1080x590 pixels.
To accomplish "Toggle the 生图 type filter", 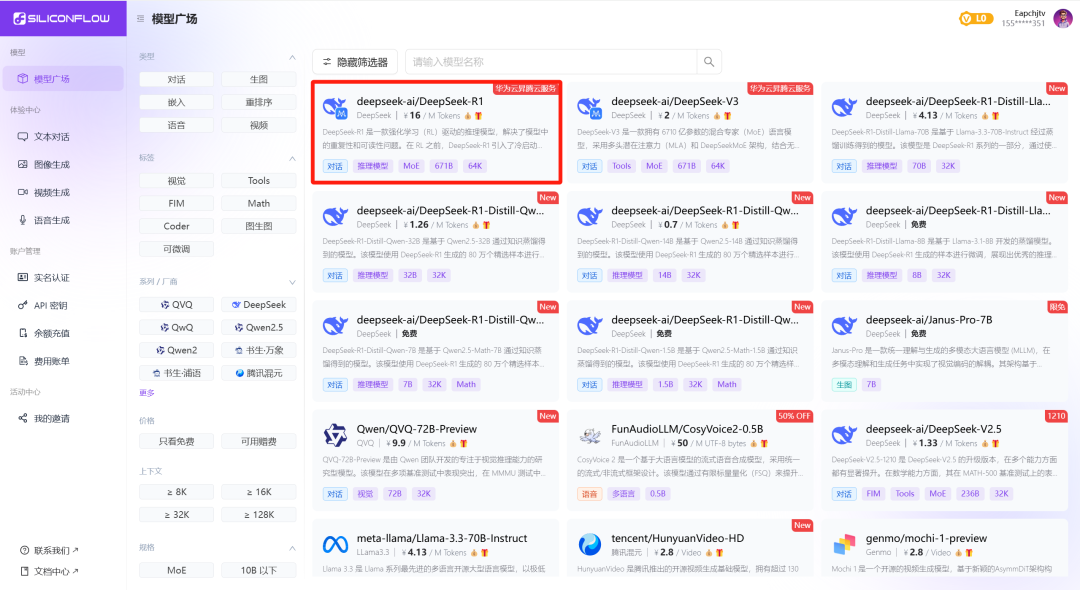I will point(259,79).
